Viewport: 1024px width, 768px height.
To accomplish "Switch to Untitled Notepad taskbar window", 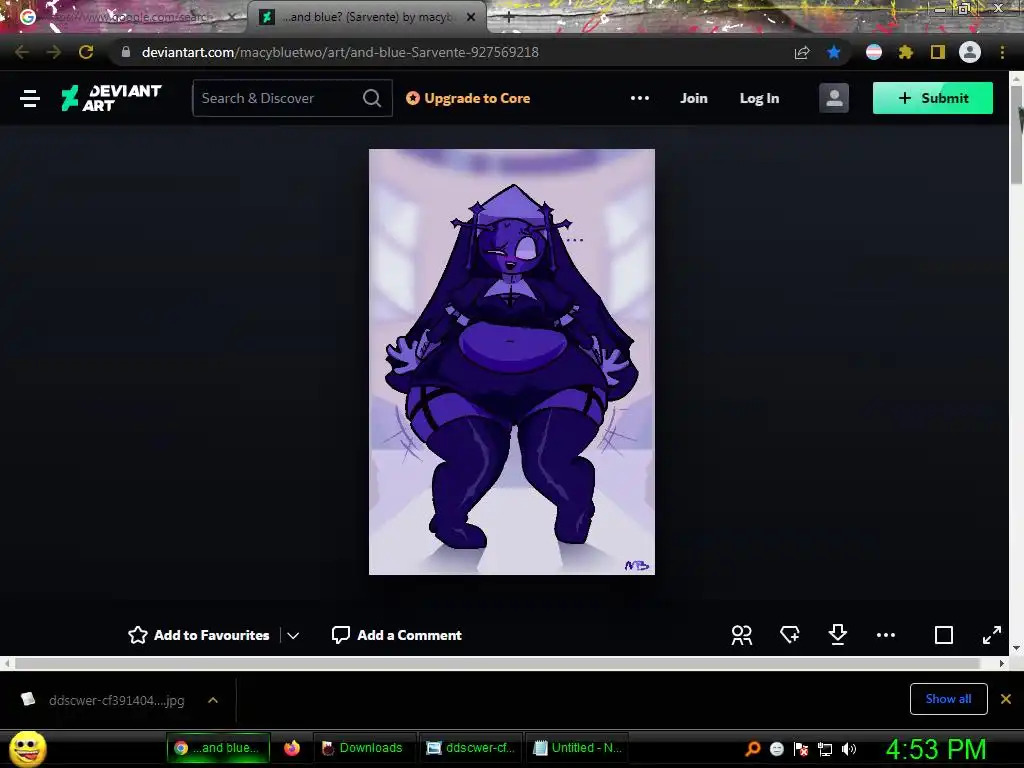I will pyautogui.click(x=577, y=748).
